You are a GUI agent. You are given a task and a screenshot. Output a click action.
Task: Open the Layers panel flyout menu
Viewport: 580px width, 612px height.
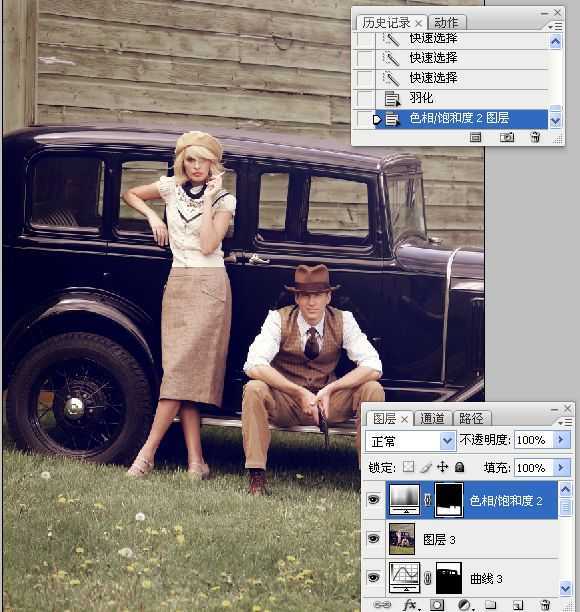566,422
